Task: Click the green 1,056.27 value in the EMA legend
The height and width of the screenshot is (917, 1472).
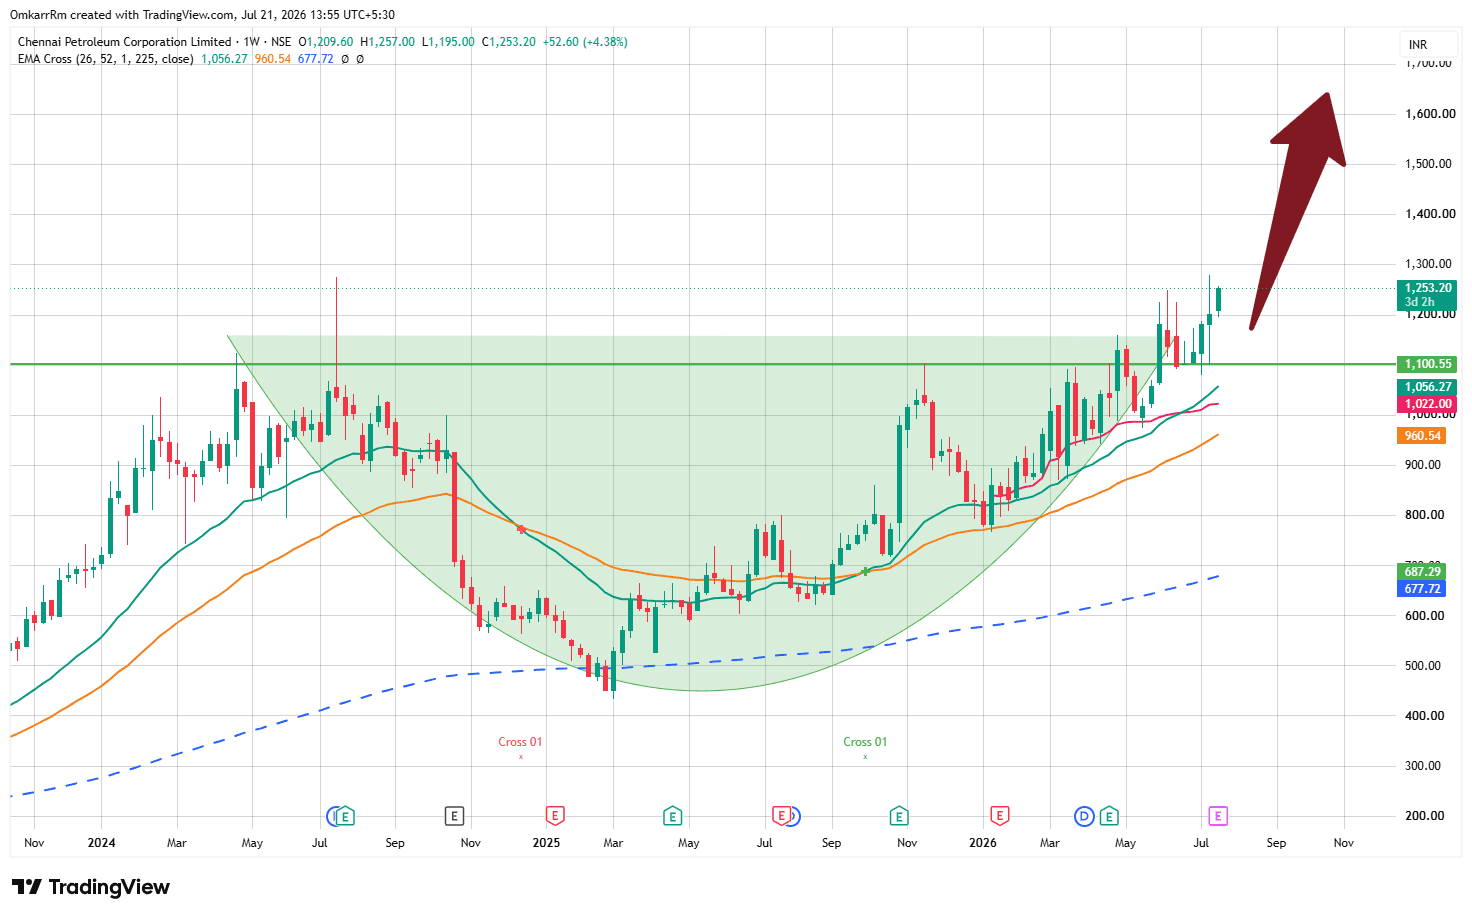Action: click(x=224, y=59)
